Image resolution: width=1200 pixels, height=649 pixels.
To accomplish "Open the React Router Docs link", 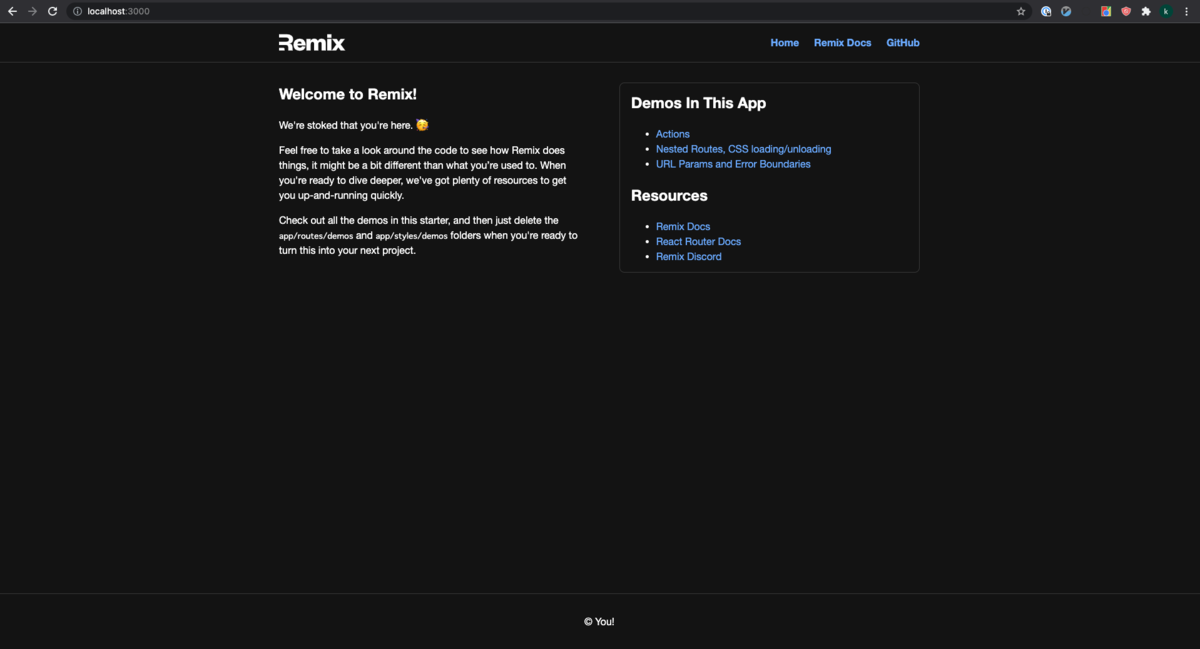I will tap(698, 242).
